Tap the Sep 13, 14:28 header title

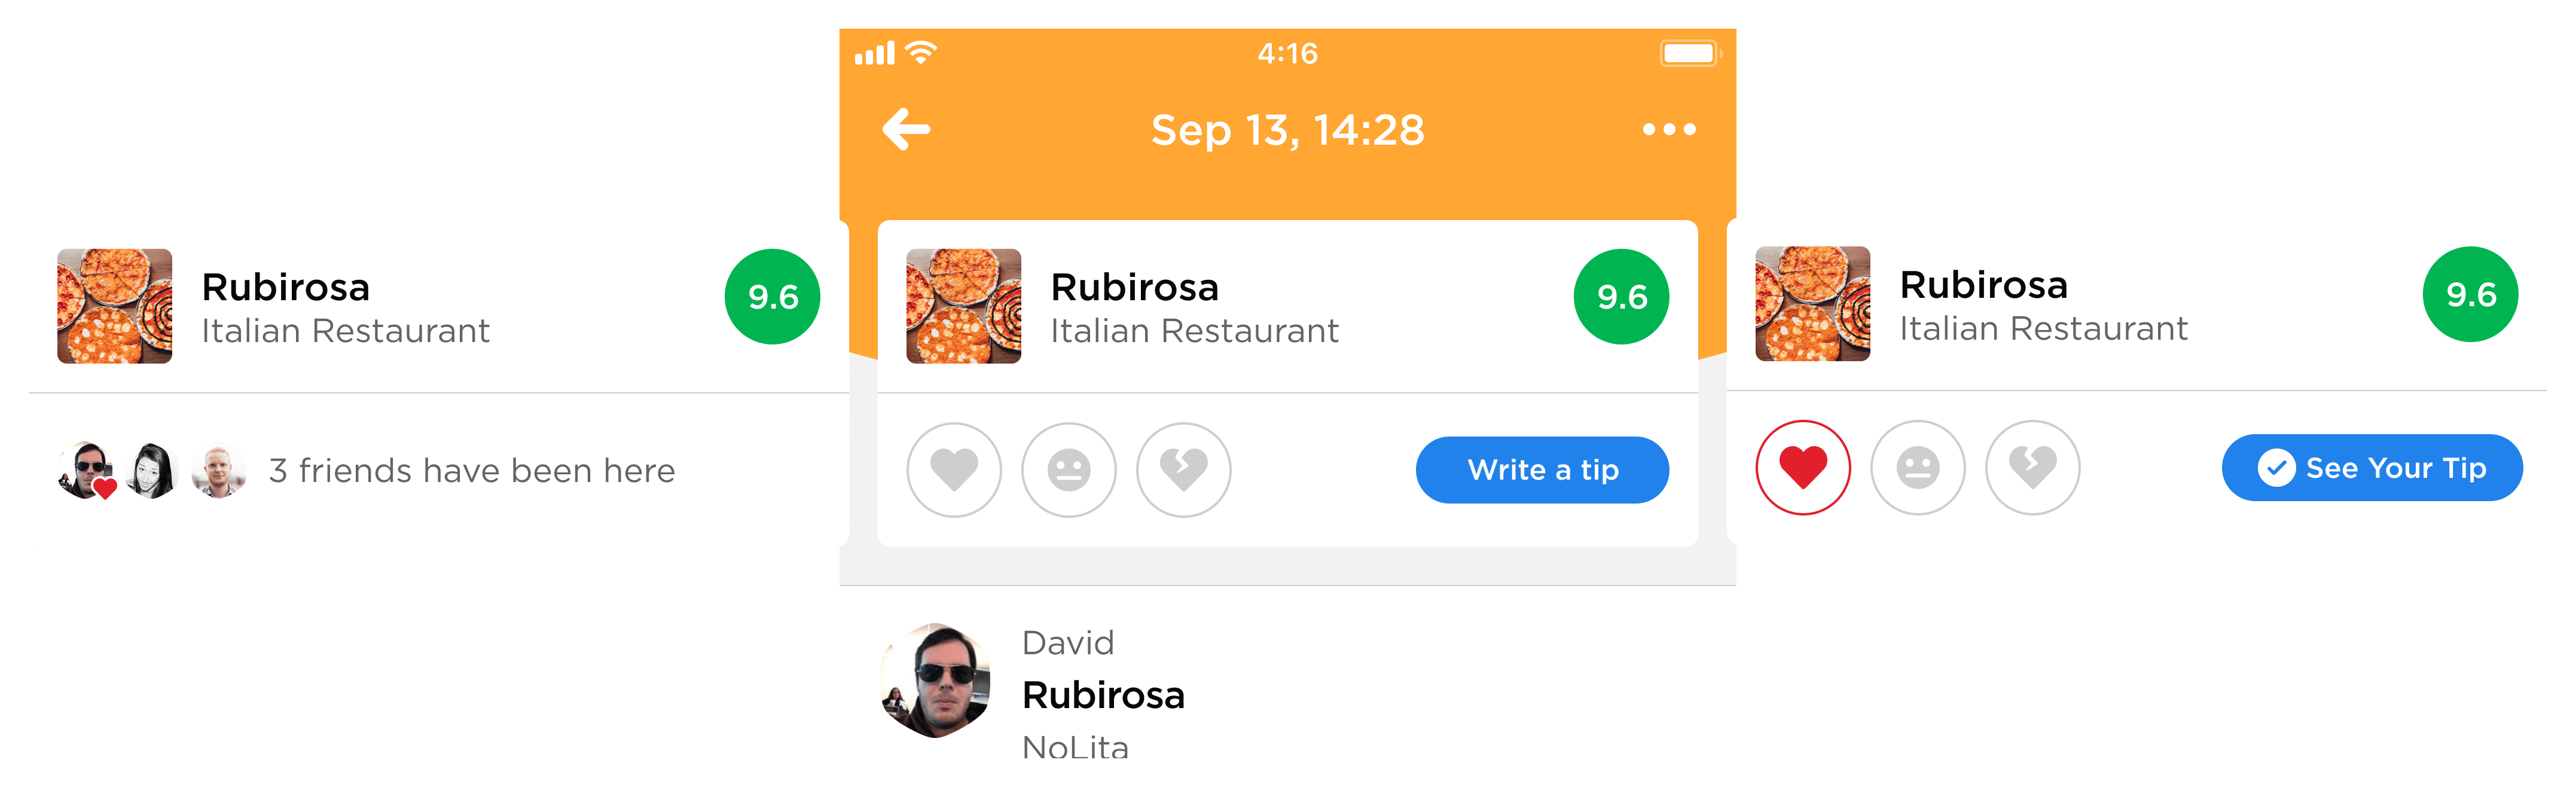click(x=1288, y=130)
